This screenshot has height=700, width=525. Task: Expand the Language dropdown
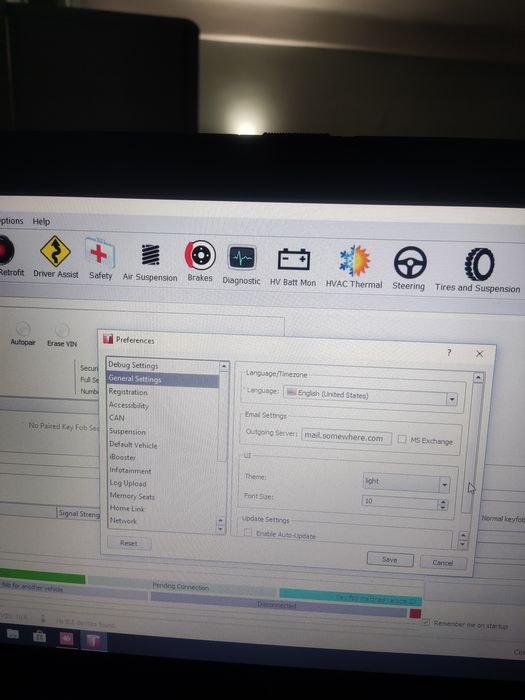click(x=451, y=399)
